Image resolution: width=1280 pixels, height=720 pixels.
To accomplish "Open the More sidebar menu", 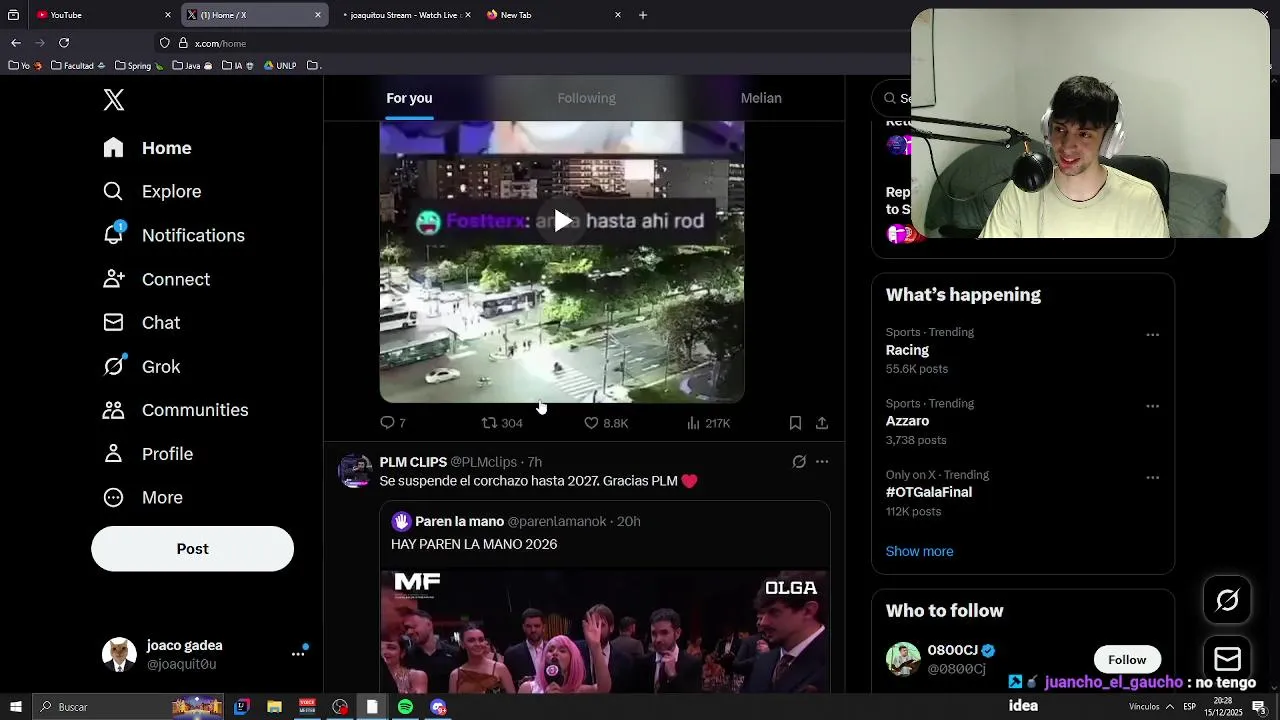I will [143, 497].
